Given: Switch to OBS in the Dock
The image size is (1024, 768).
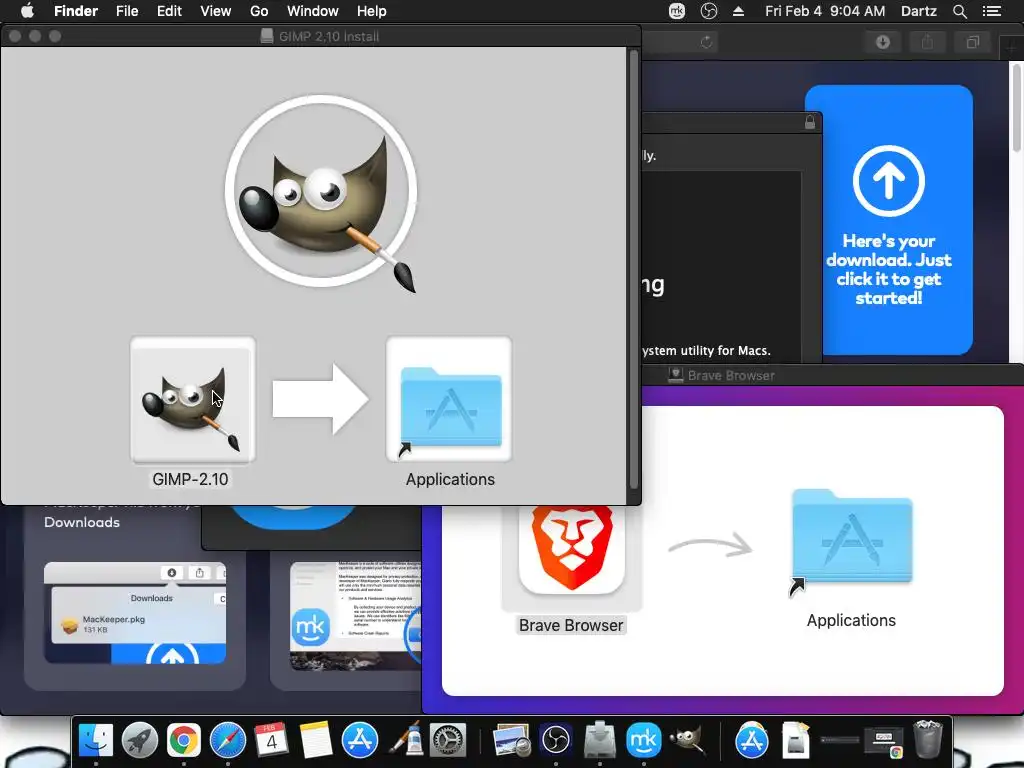Looking at the screenshot, I should [x=556, y=741].
